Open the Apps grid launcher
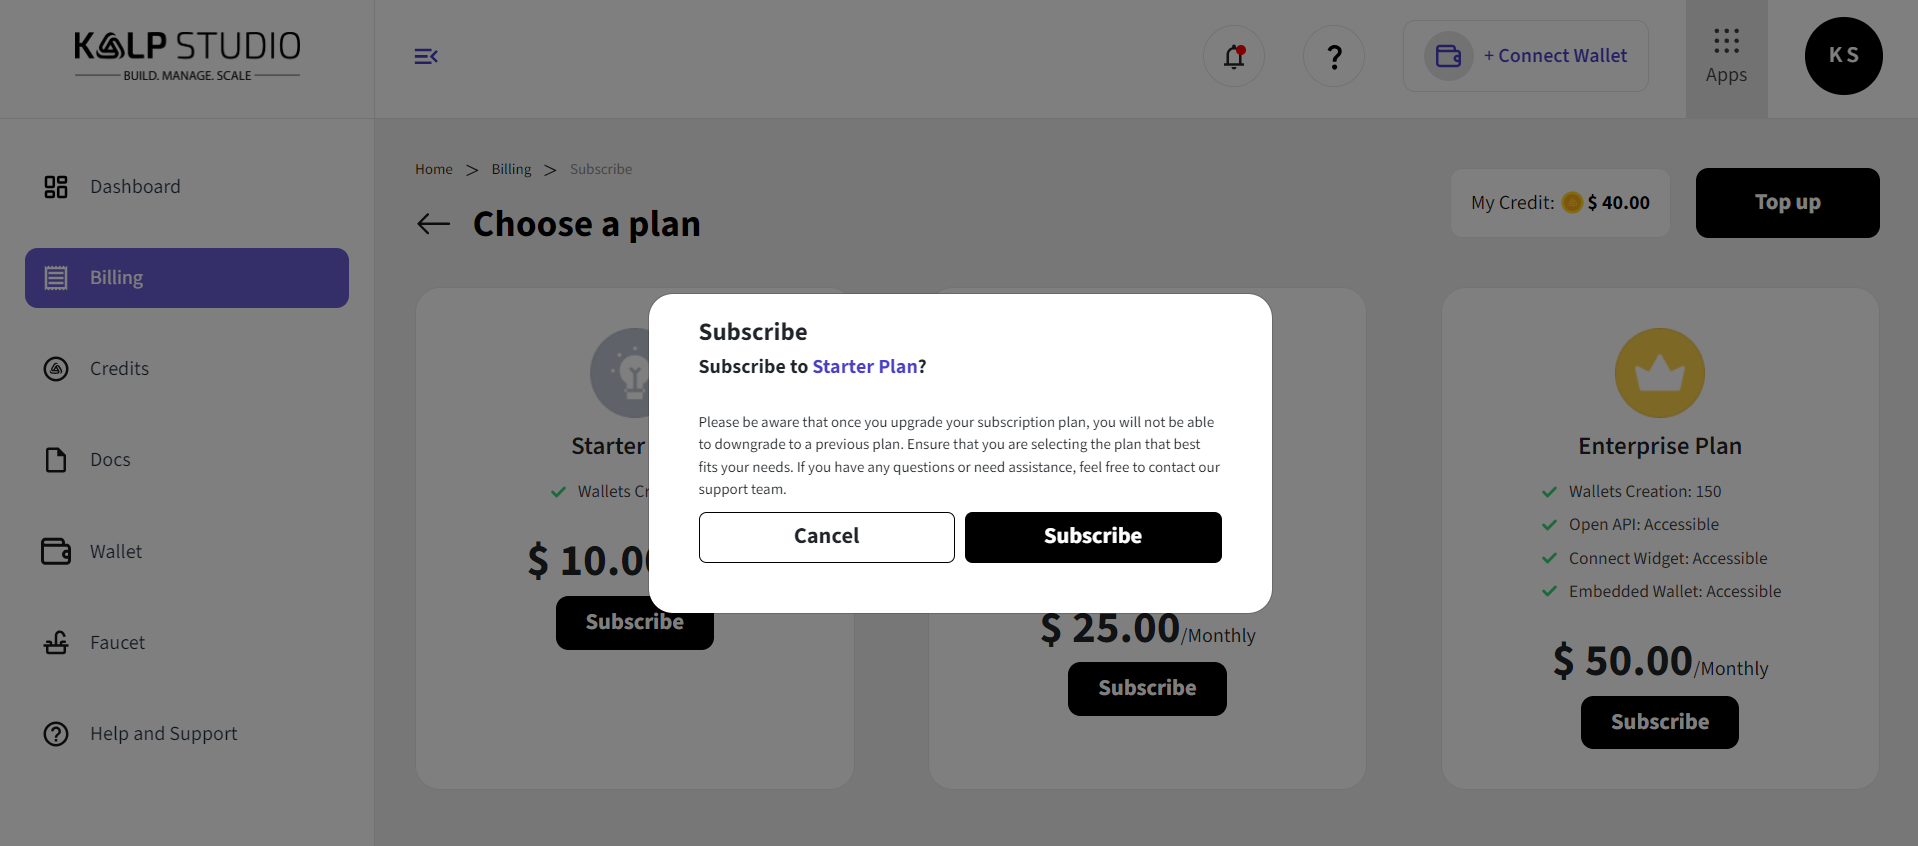Viewport: 1918px width, 846px height. pyautogui.click(x=1726, y=56)
